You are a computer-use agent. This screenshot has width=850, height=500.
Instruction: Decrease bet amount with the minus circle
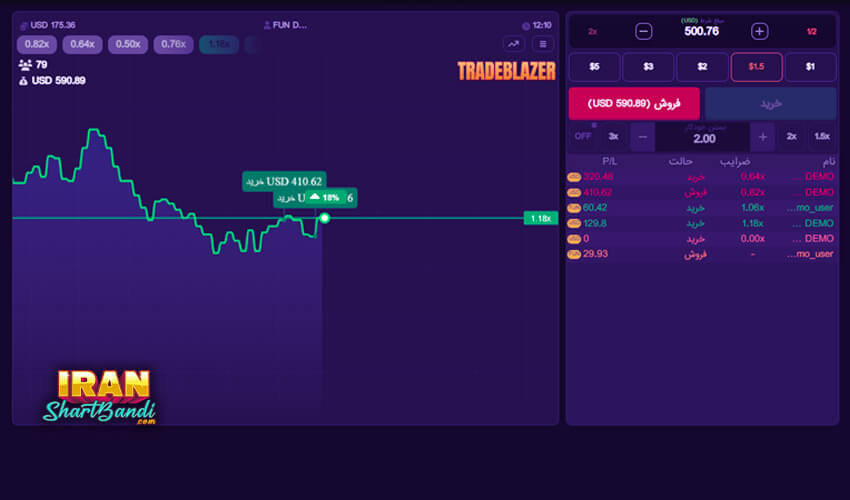point(643,31)
